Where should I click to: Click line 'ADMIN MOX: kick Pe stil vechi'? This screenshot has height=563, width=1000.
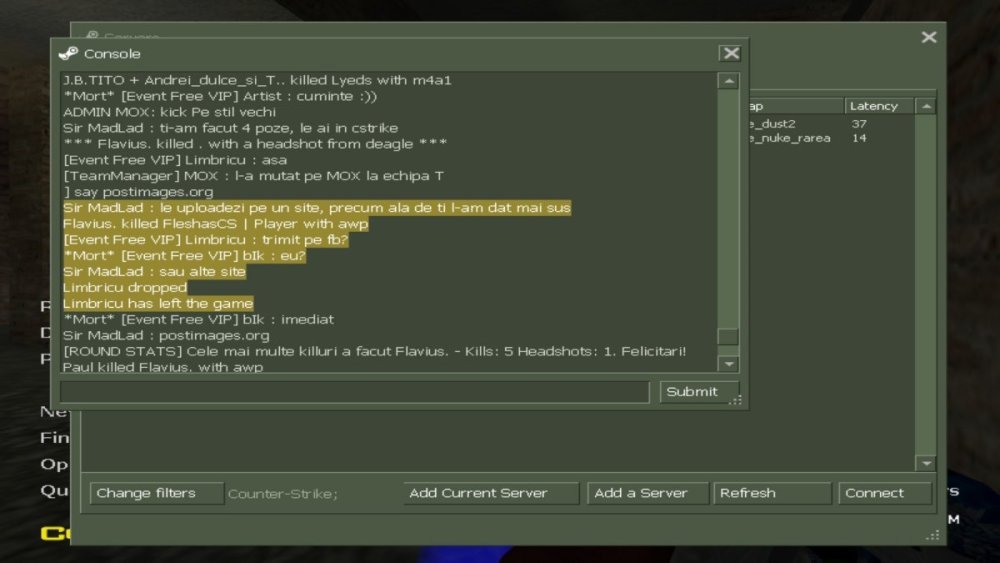[x=170, y=112]
